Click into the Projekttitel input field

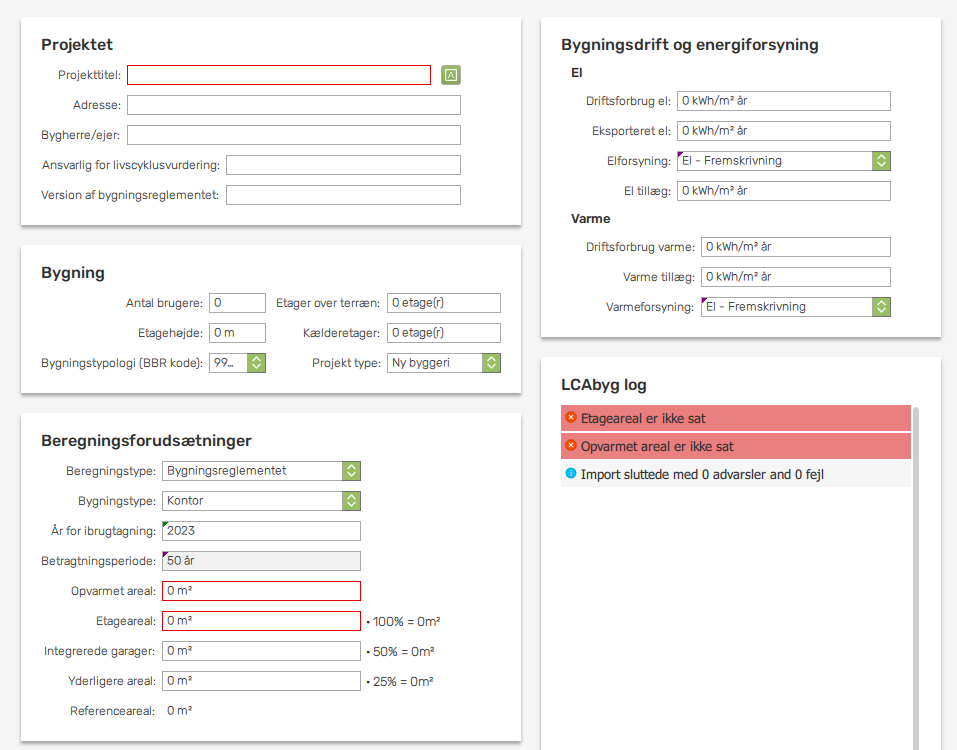pyautogui.click(x=279, y=75)
